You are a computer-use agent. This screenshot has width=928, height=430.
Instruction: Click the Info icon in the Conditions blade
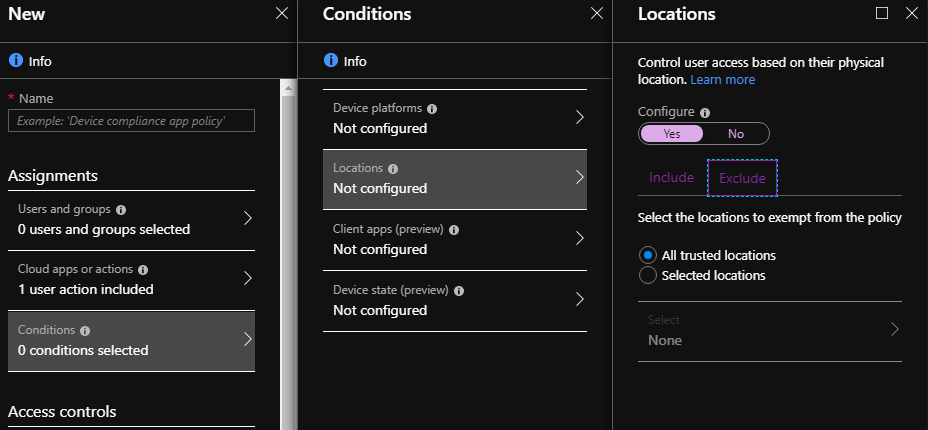click(331, 61)
